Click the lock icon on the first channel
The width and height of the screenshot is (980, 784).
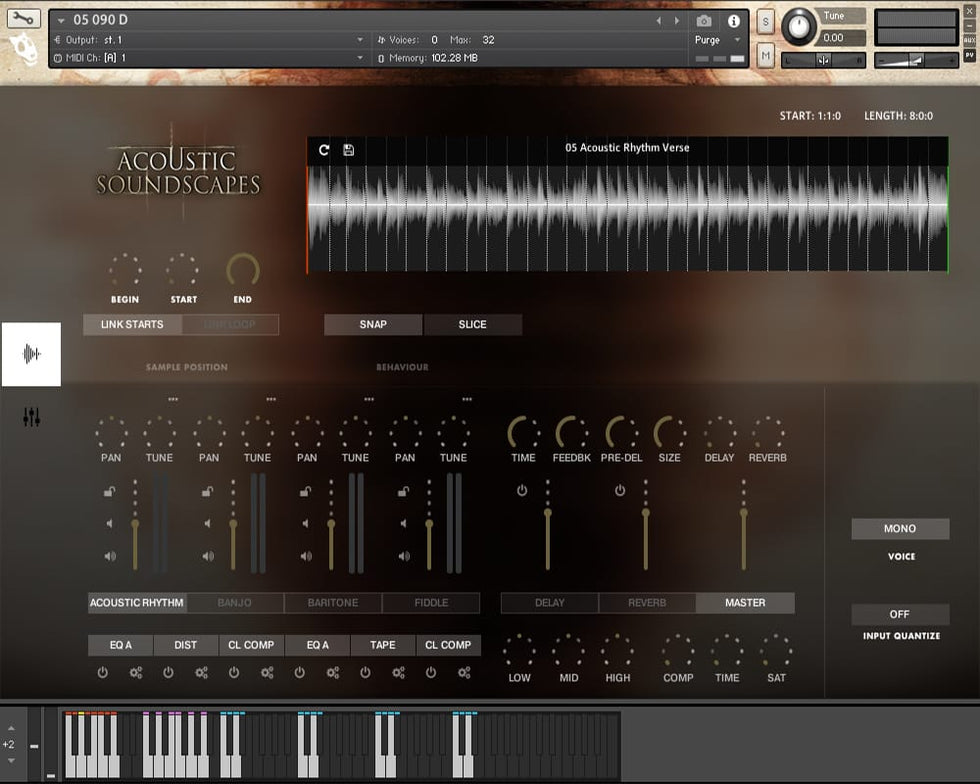coord(109,491)
